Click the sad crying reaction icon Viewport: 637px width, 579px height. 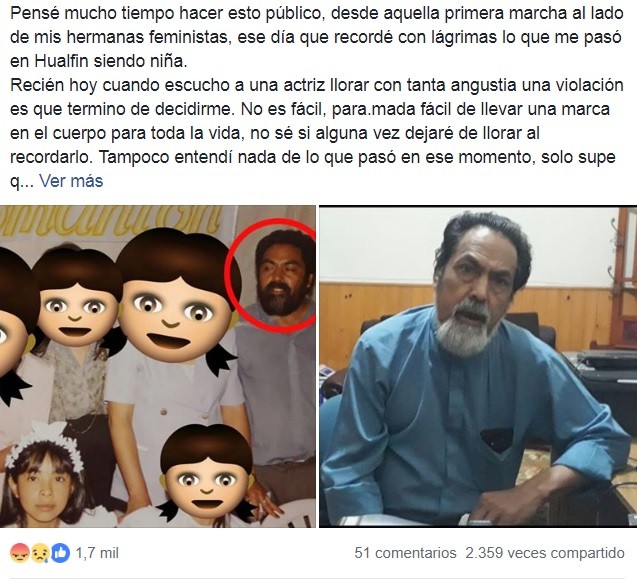coord(40,553)
